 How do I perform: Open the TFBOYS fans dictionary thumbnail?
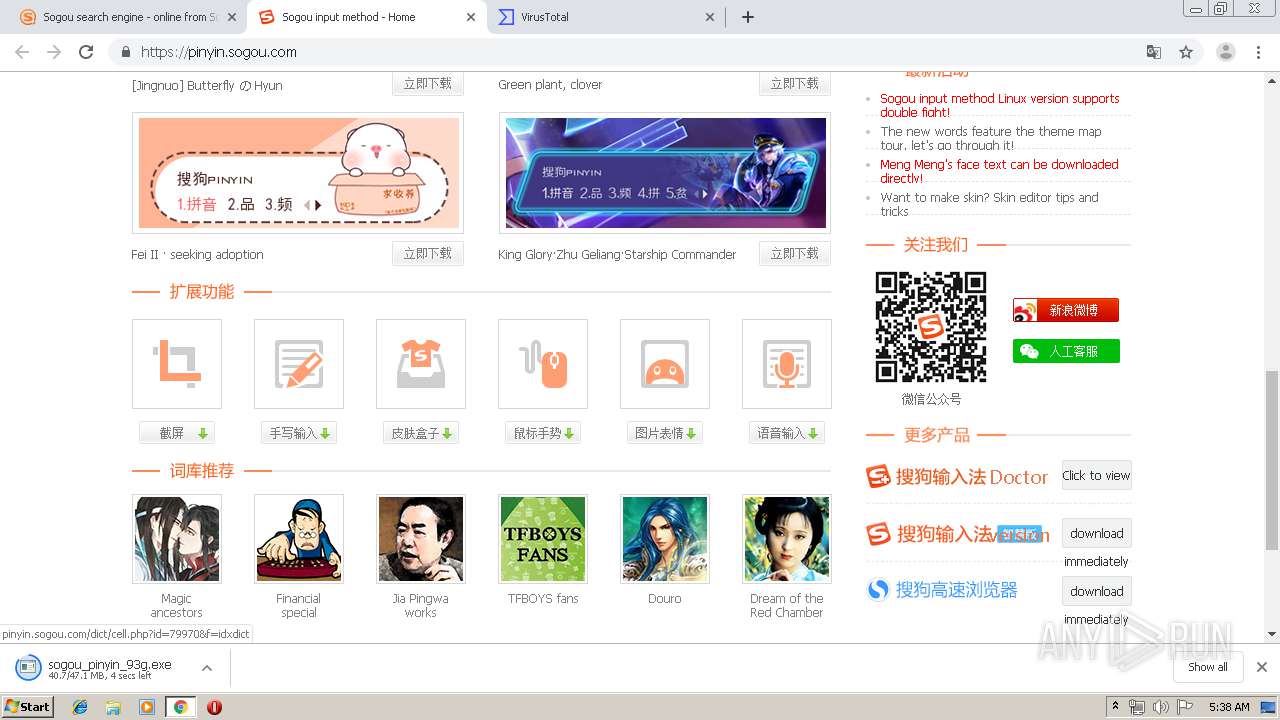543,539
